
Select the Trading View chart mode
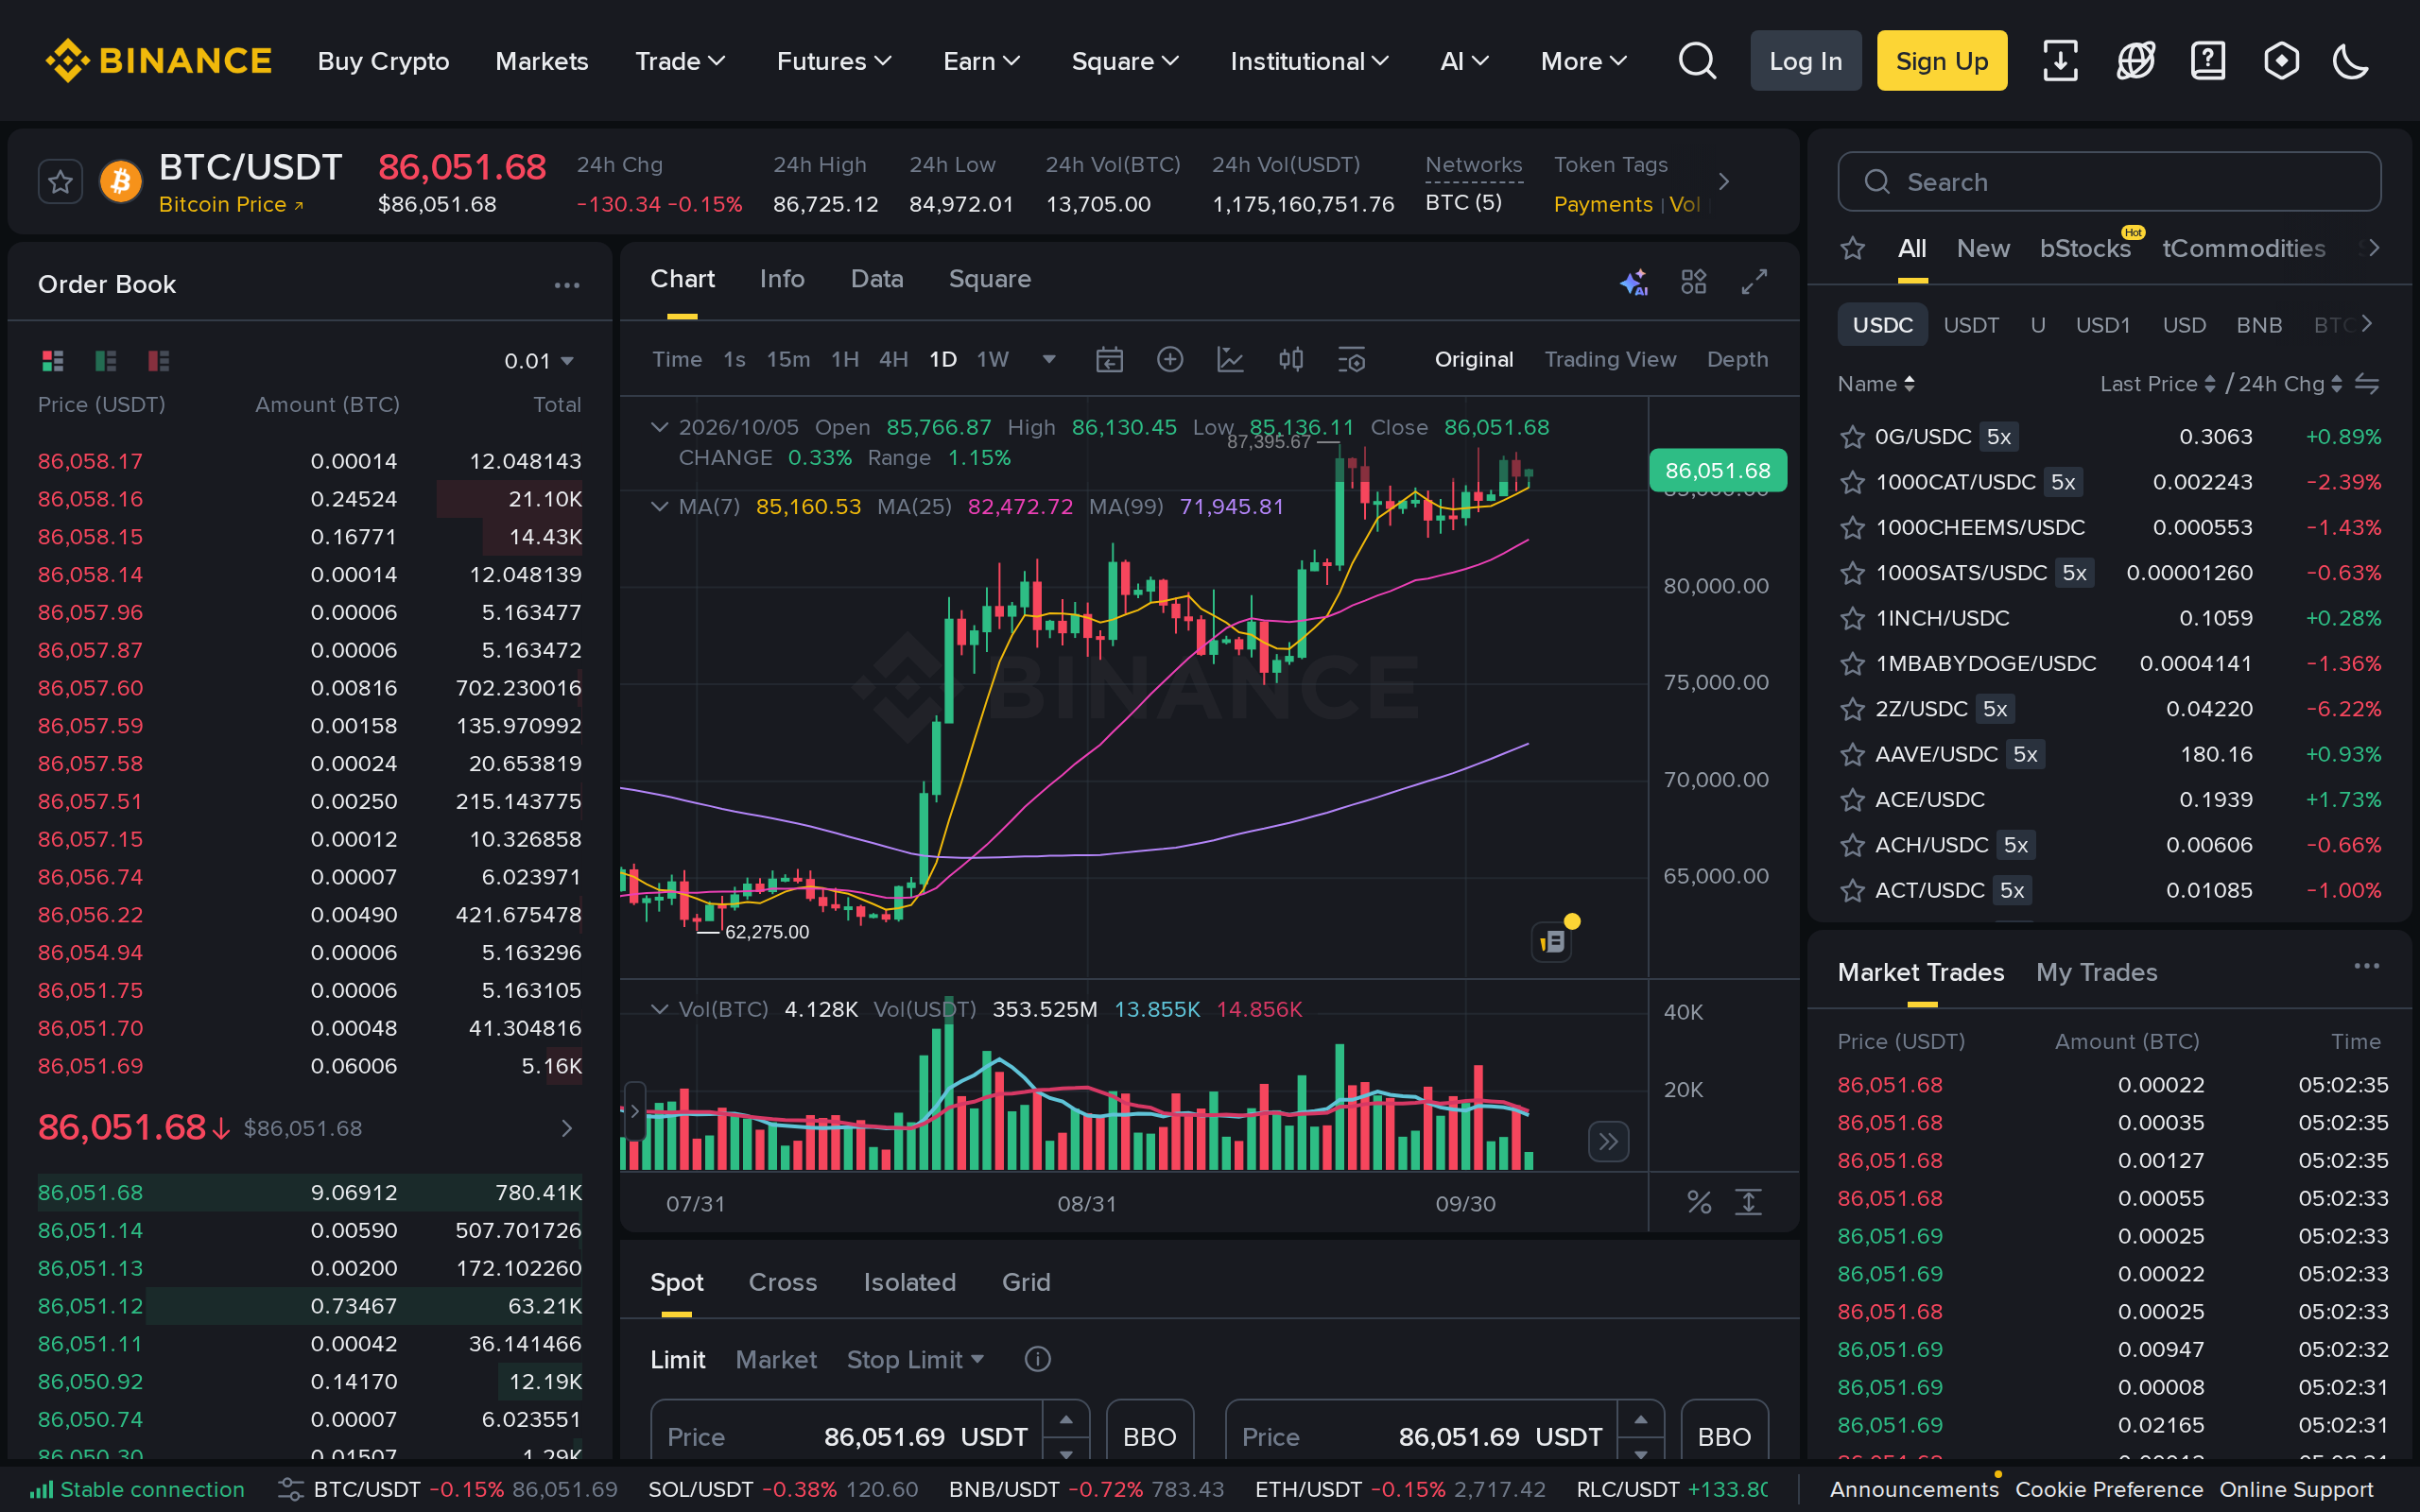[x=1609, y=359]
